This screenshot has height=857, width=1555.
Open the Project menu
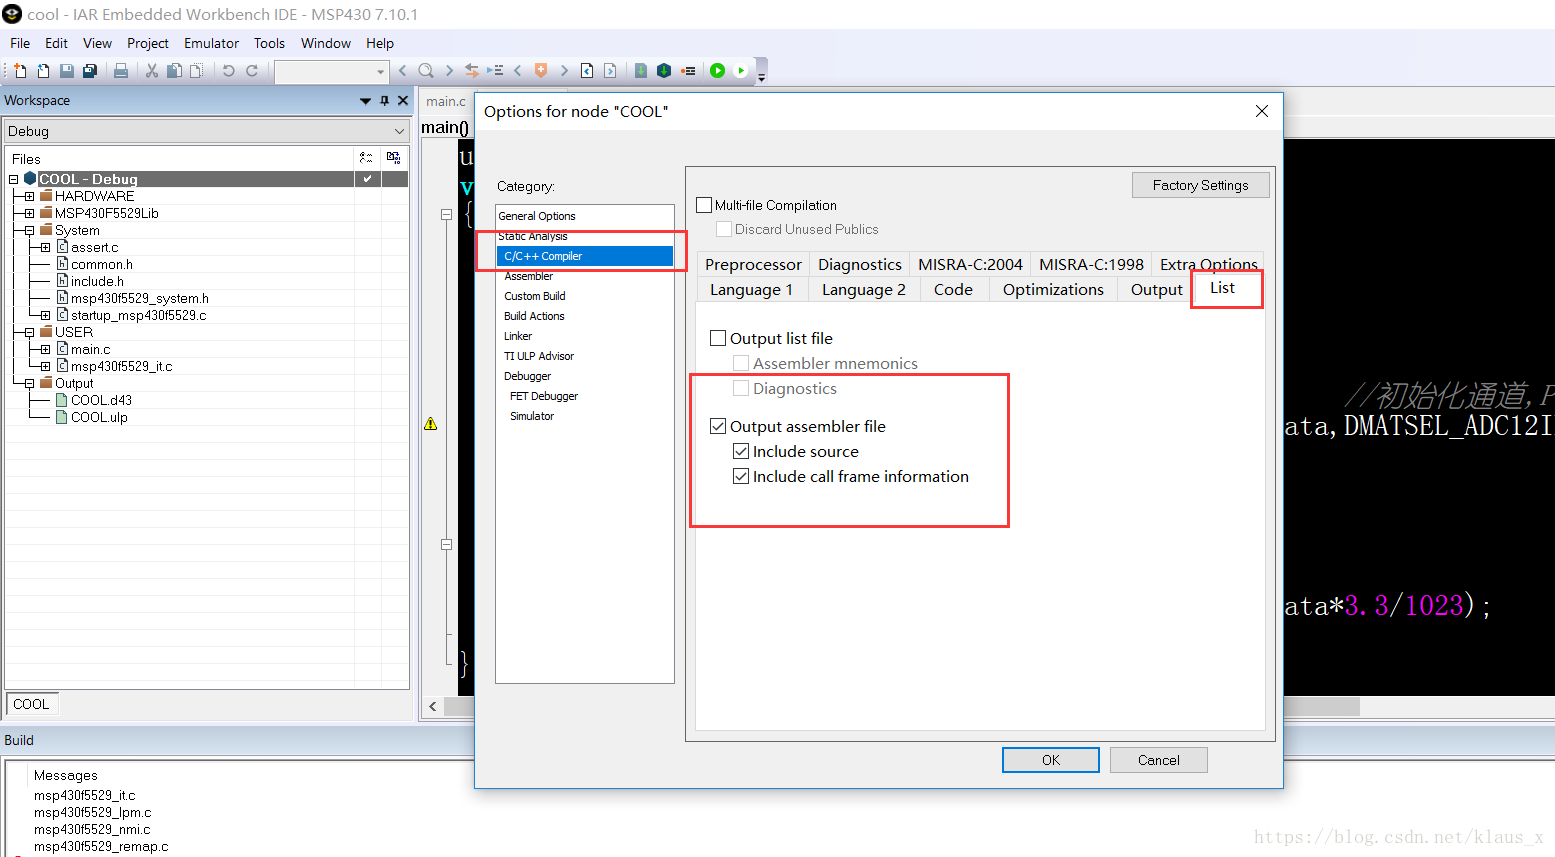coord(147,43)
